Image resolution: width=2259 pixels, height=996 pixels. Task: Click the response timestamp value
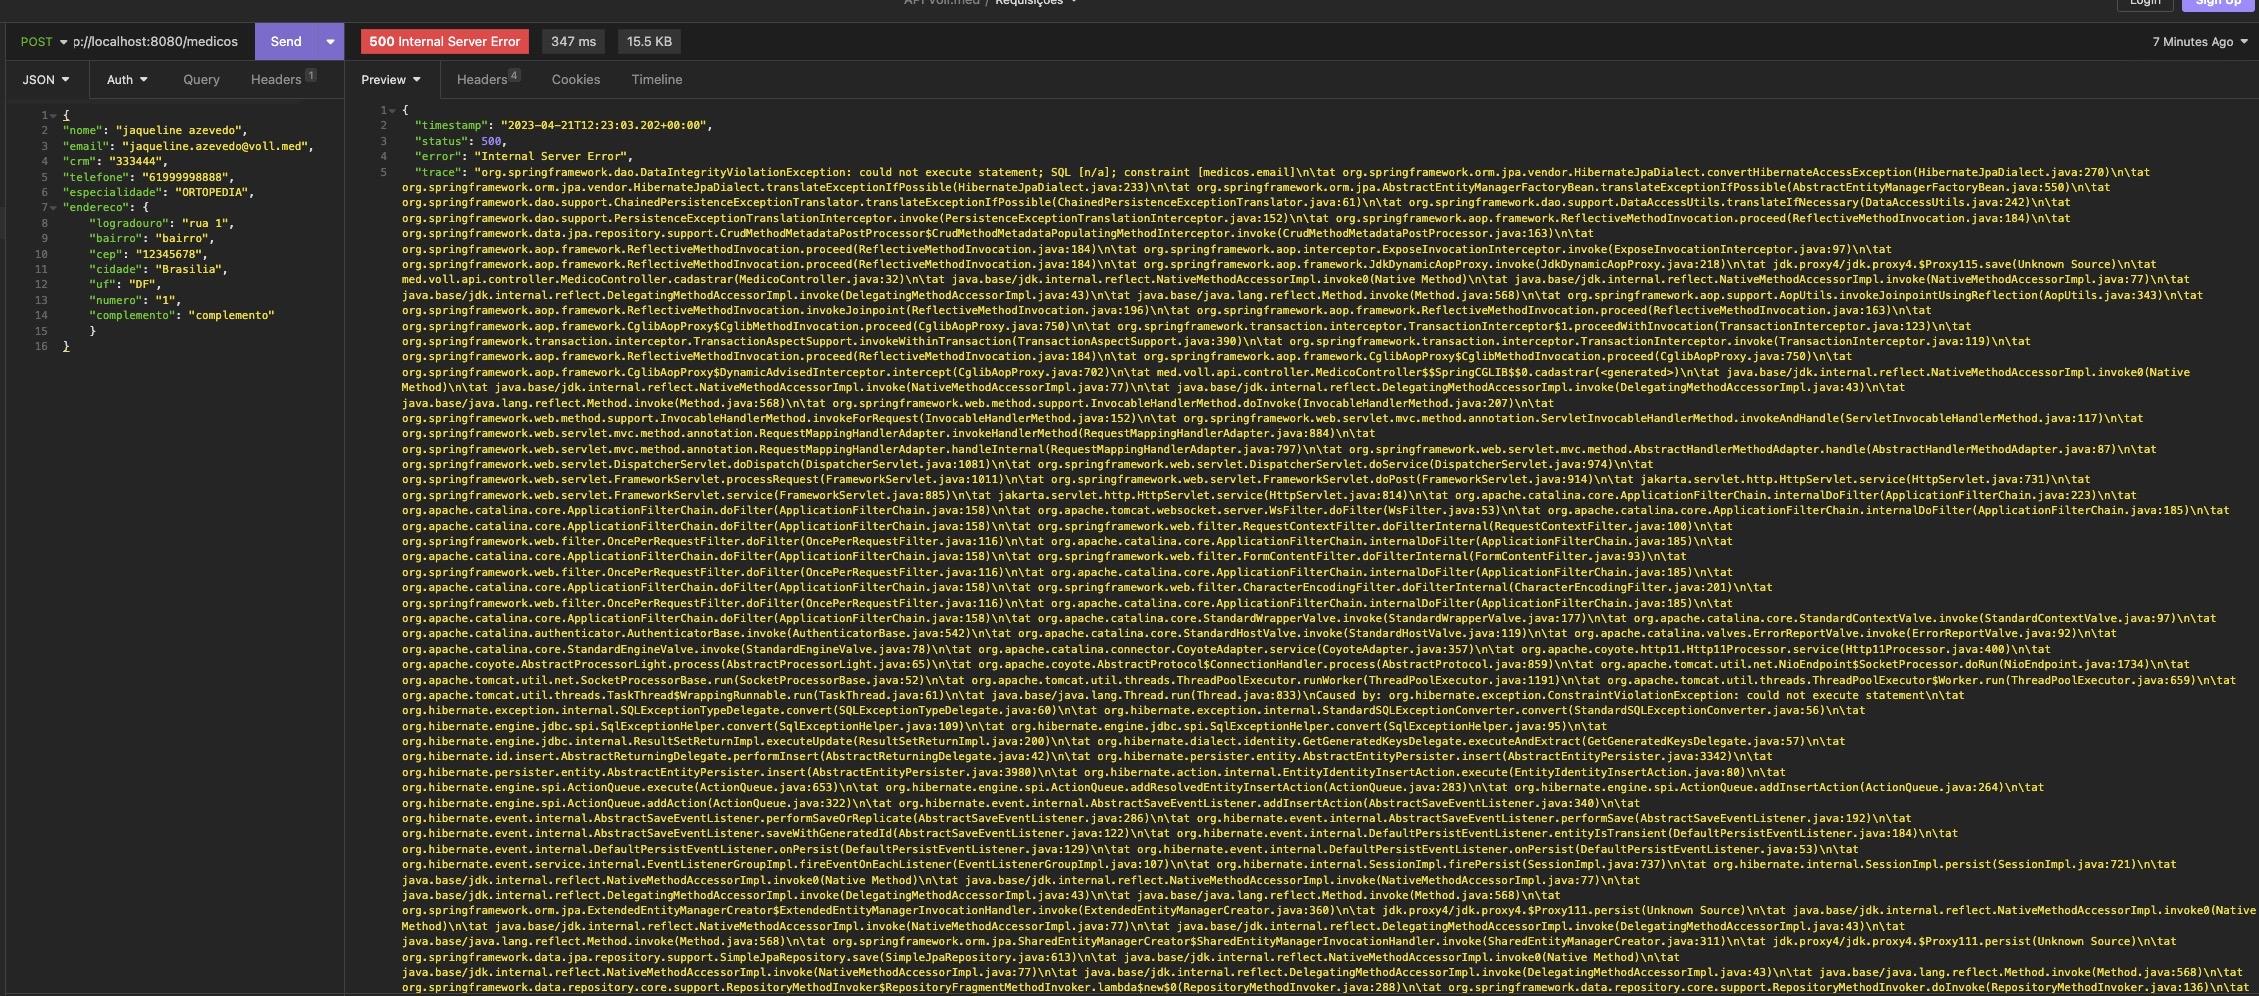pyautogui.click(x=604, y=126)
